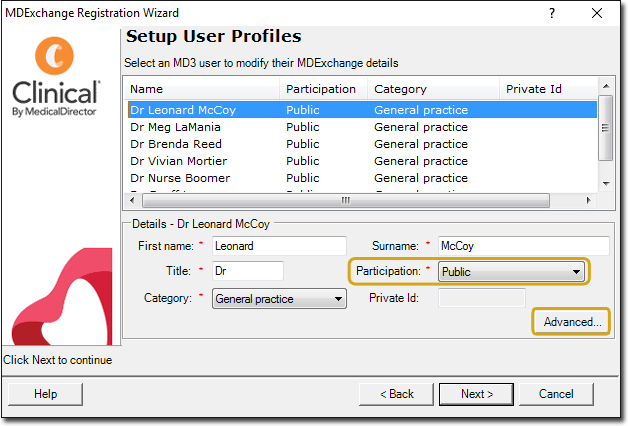Click Next > to continue

[476, 394]
